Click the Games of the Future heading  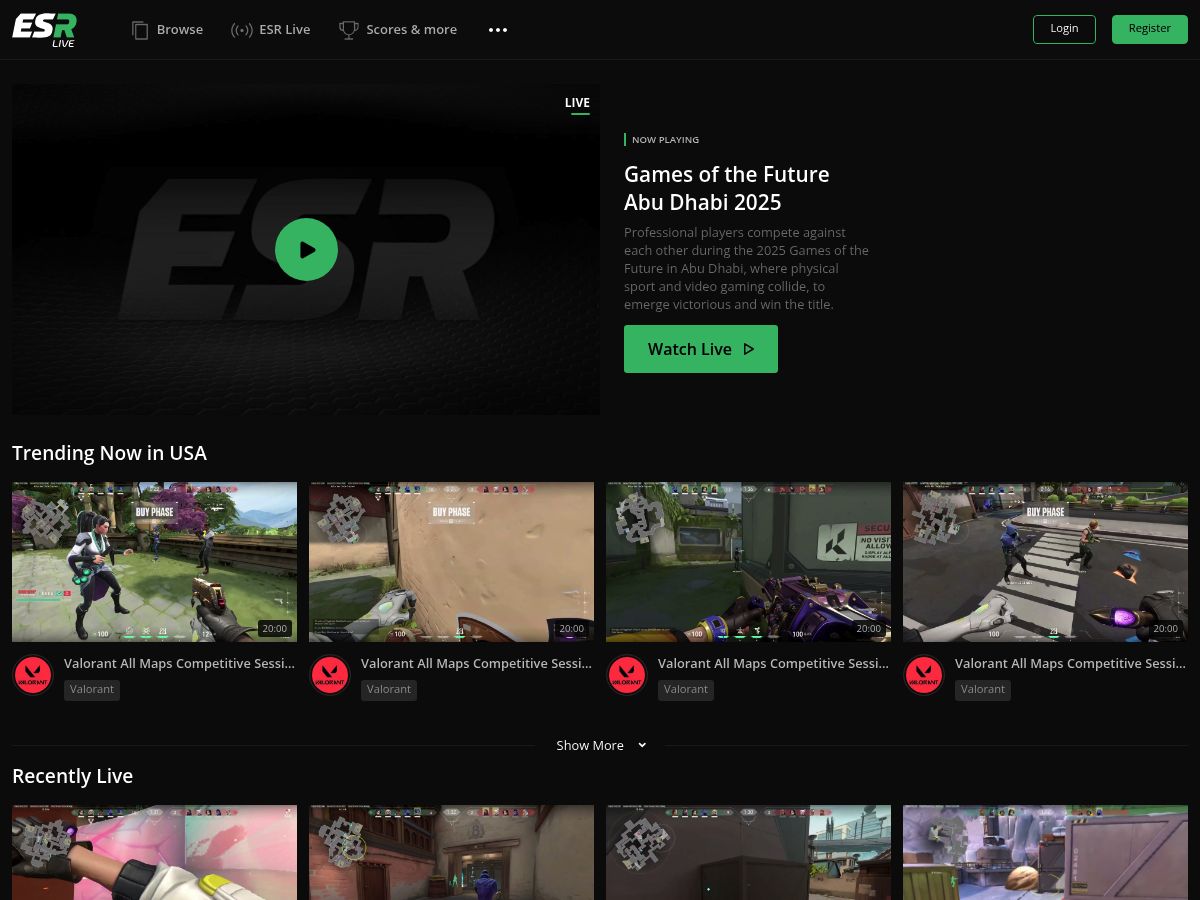click(727, 188)
